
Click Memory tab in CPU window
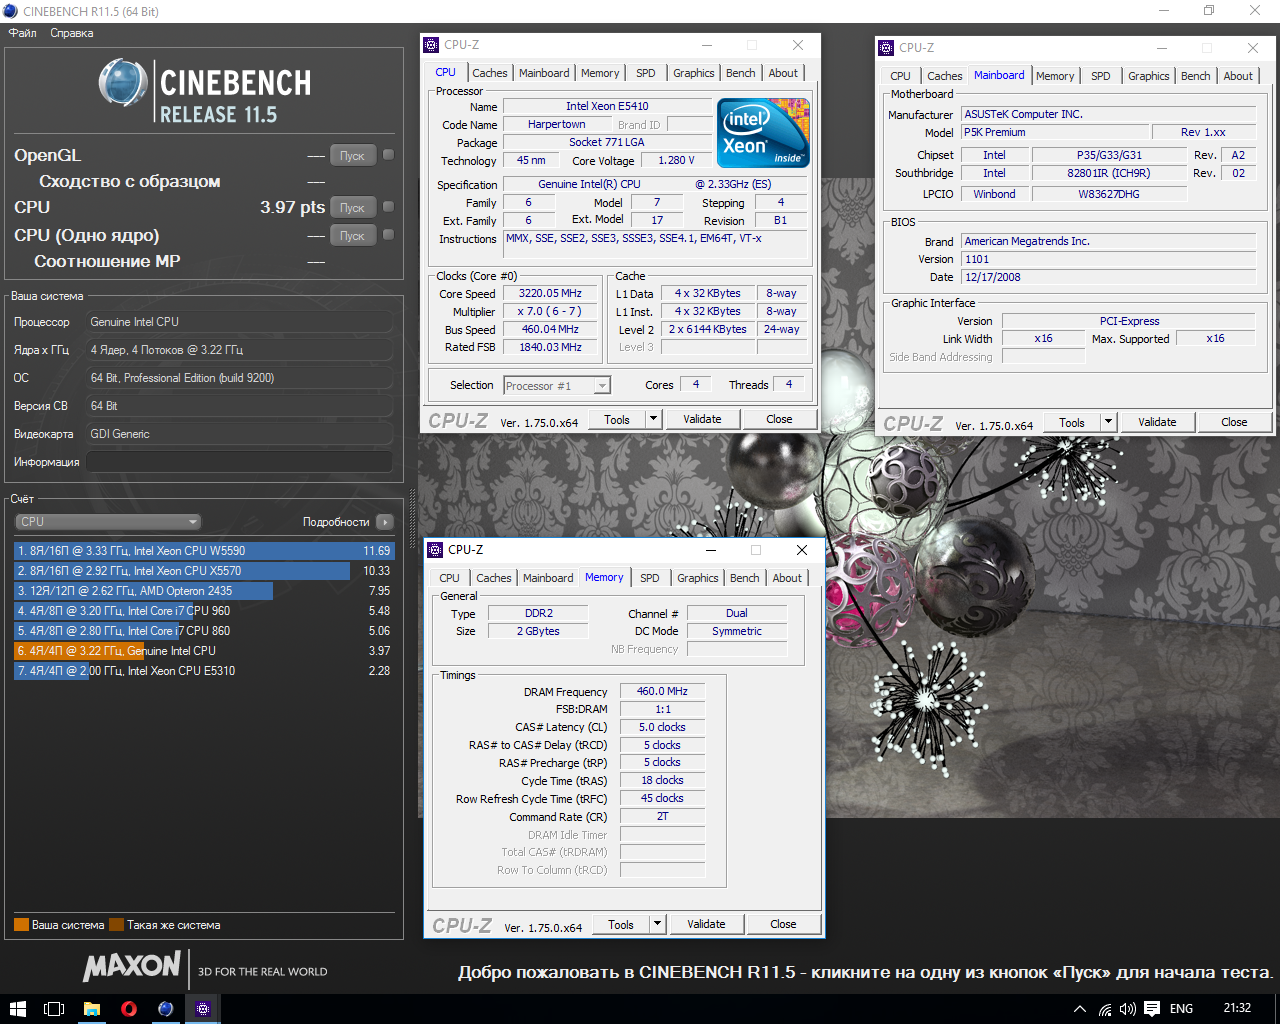[x=600, y=73]
